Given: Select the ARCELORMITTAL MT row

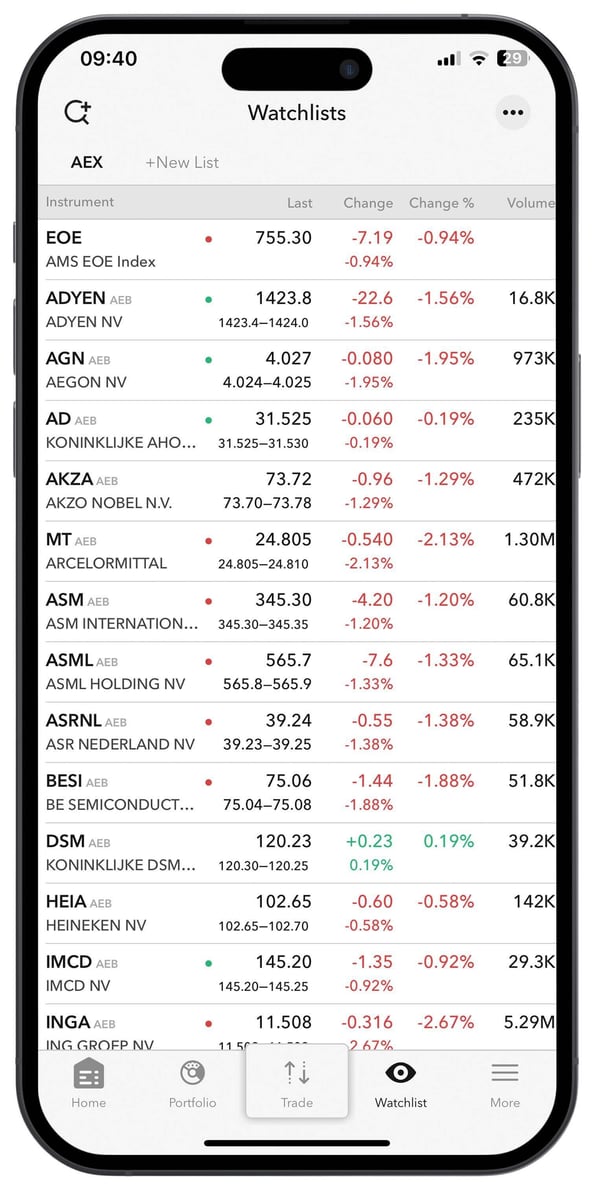Looking at the screenshot, I should [x=297, y=551].
